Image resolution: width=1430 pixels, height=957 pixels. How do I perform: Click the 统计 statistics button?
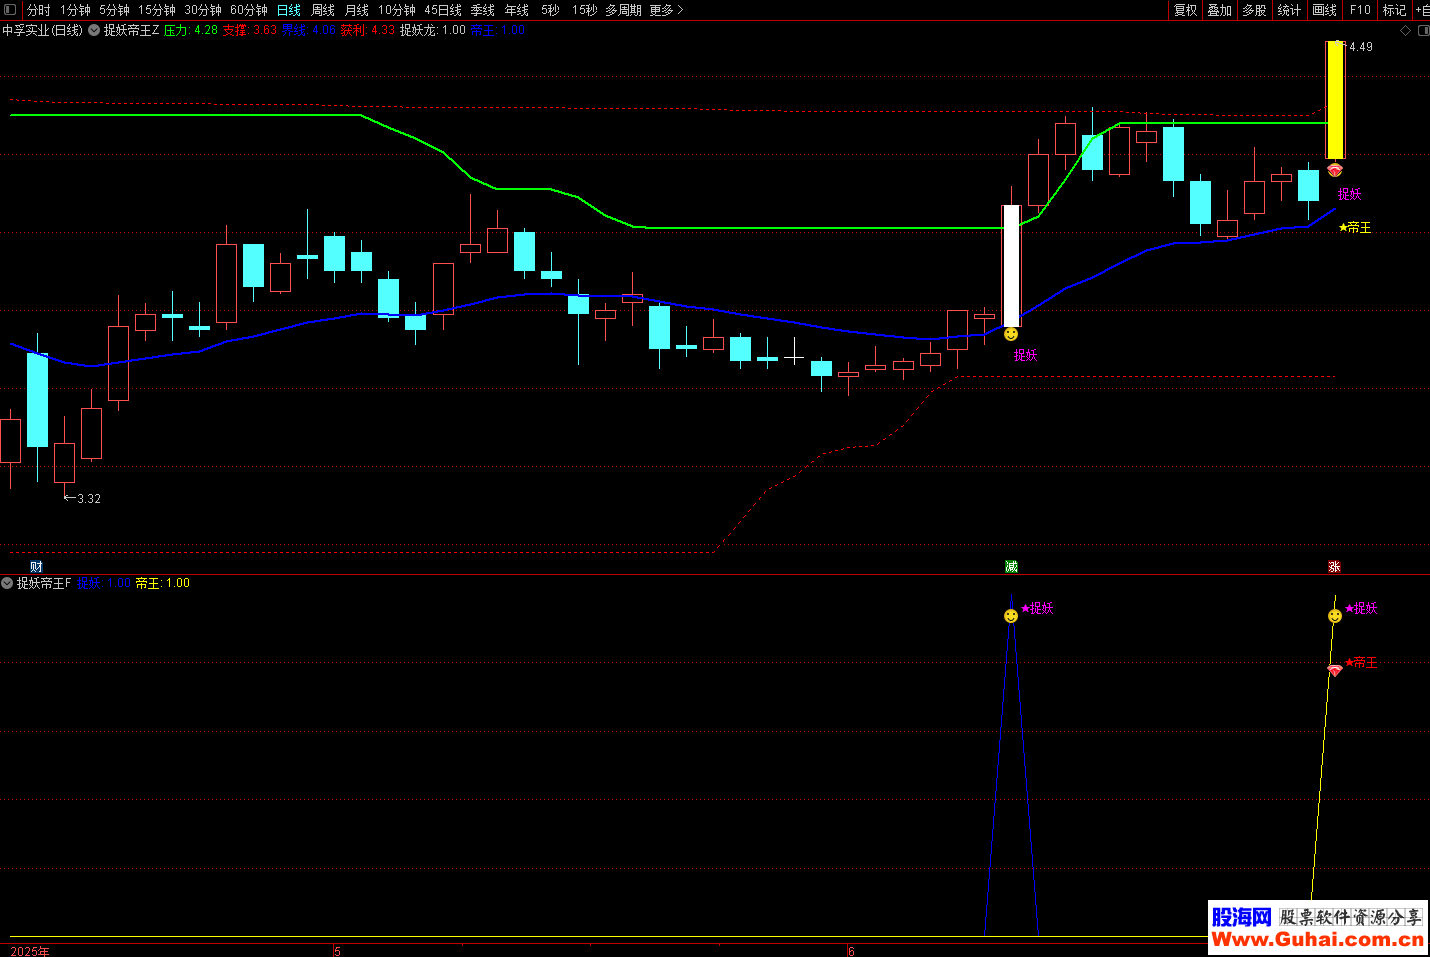coord(1290,10)
